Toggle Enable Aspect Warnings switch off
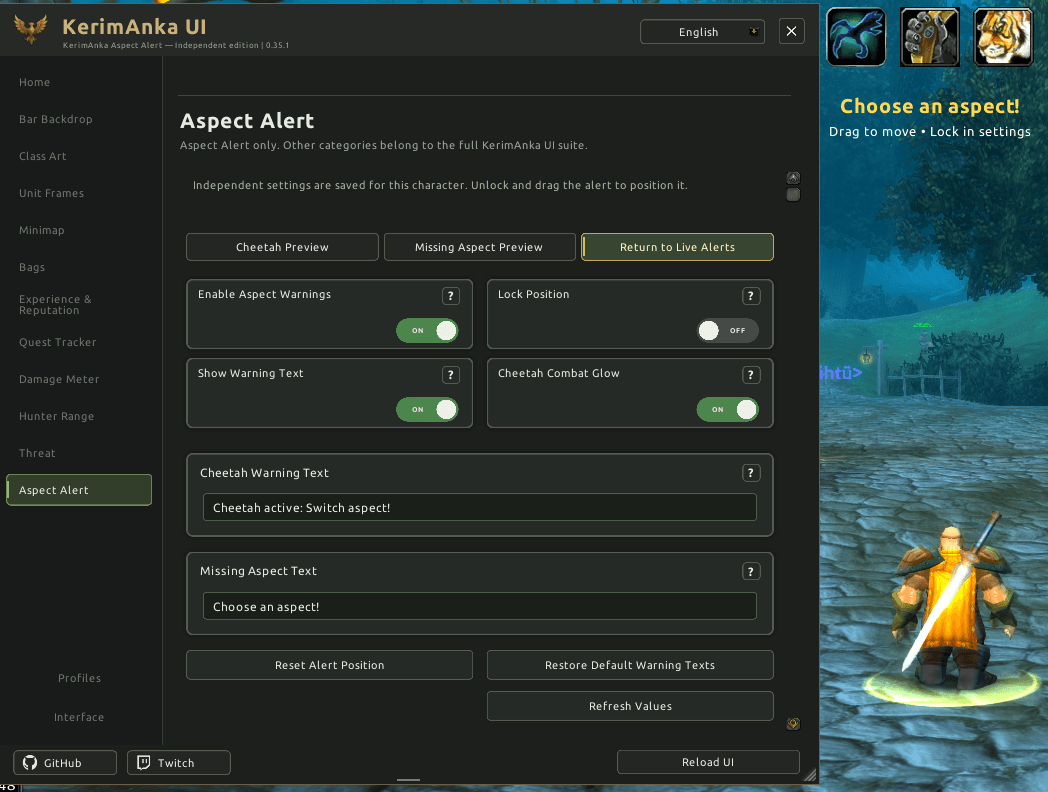The image size is (1048, 792). pyautogui.click(x=427, y=330)
